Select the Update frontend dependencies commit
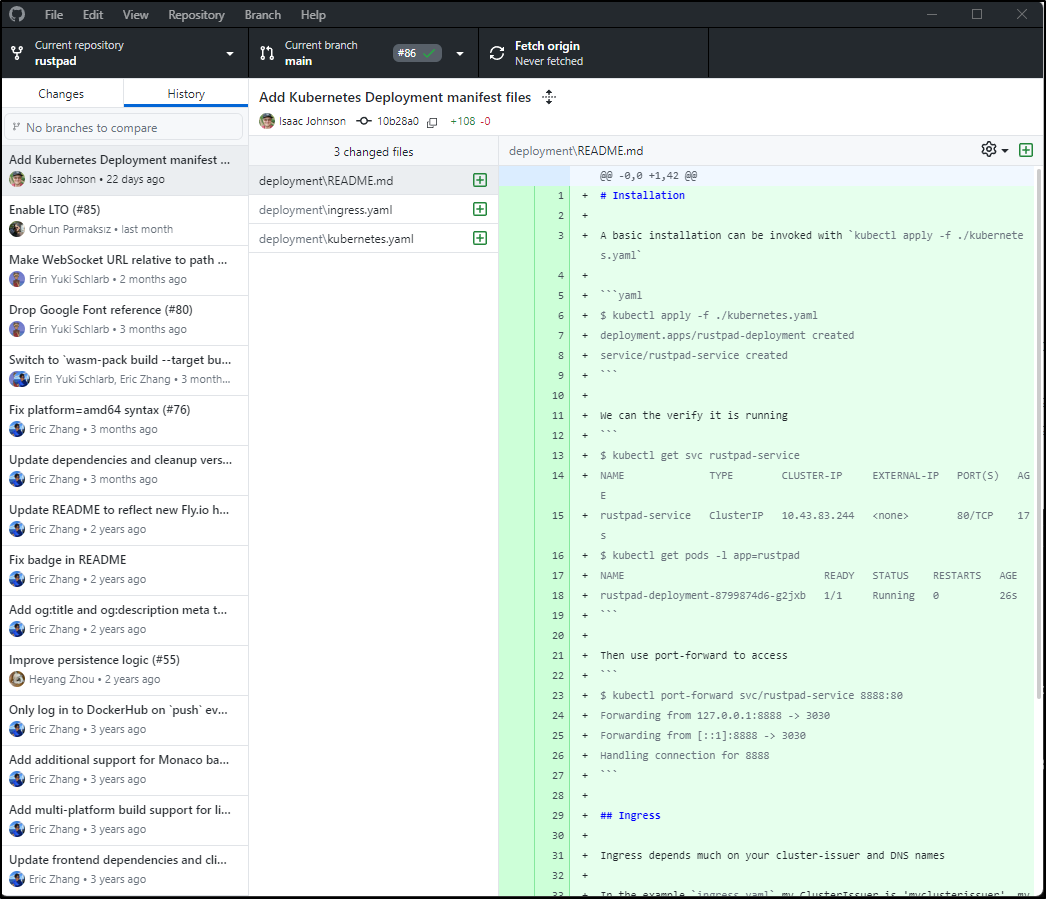This screenshot has height=899, width=1046. pyautogui.click(x=125, y=870)
